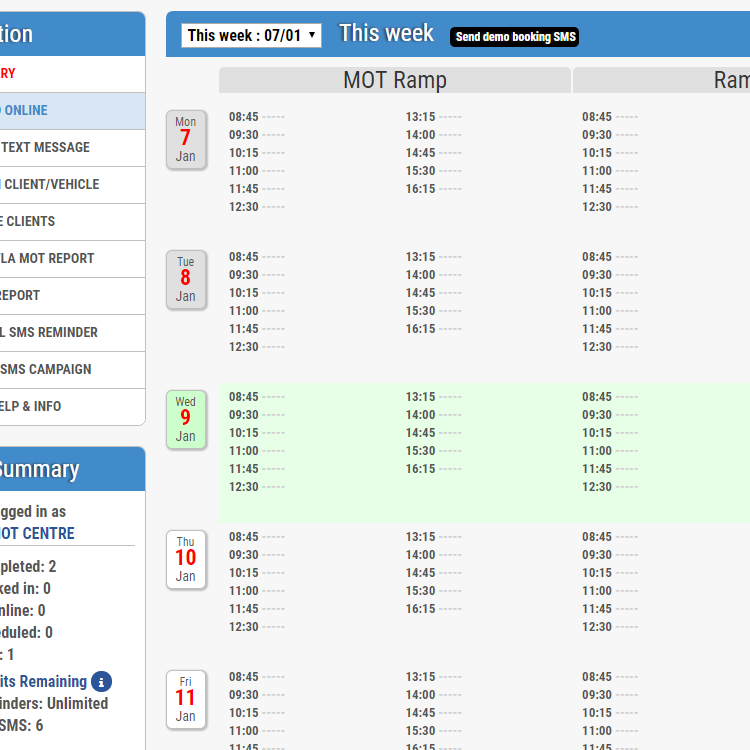Book Friday 08:45 slot on MOT Ramp
Screen dimensions: 750x750
257,677
